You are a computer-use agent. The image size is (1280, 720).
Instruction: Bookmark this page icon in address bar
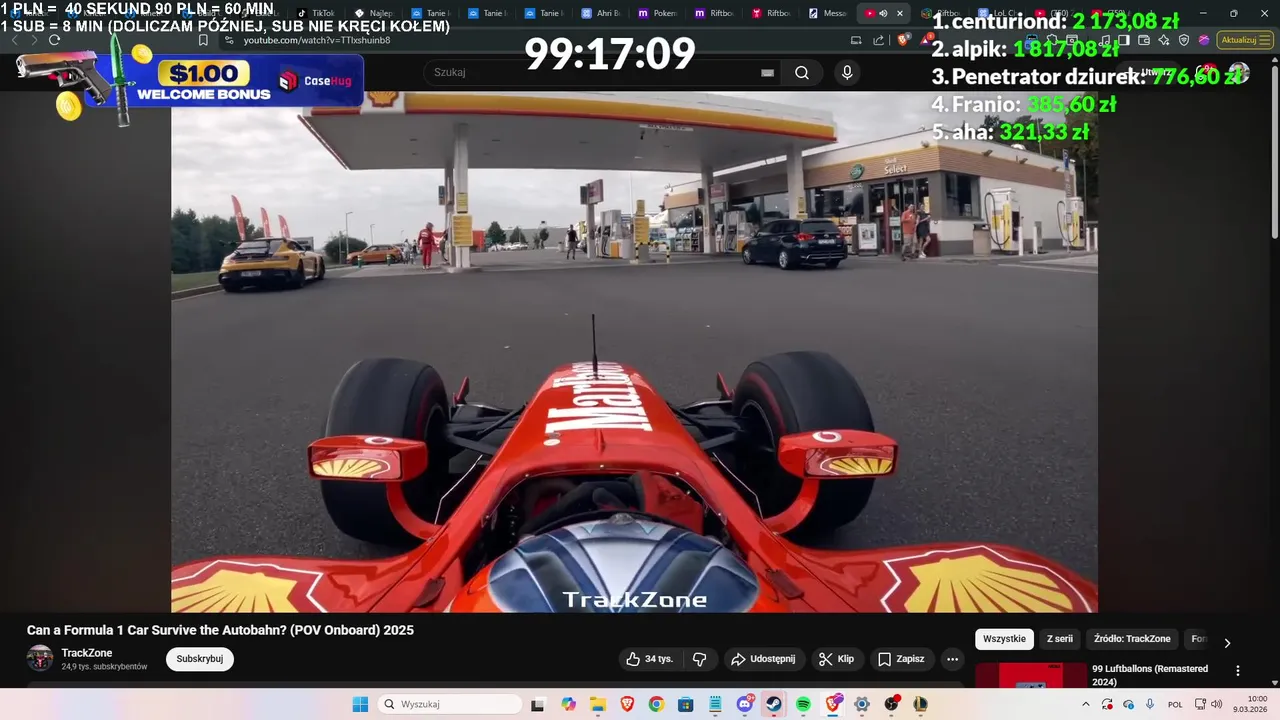(203, 40)
